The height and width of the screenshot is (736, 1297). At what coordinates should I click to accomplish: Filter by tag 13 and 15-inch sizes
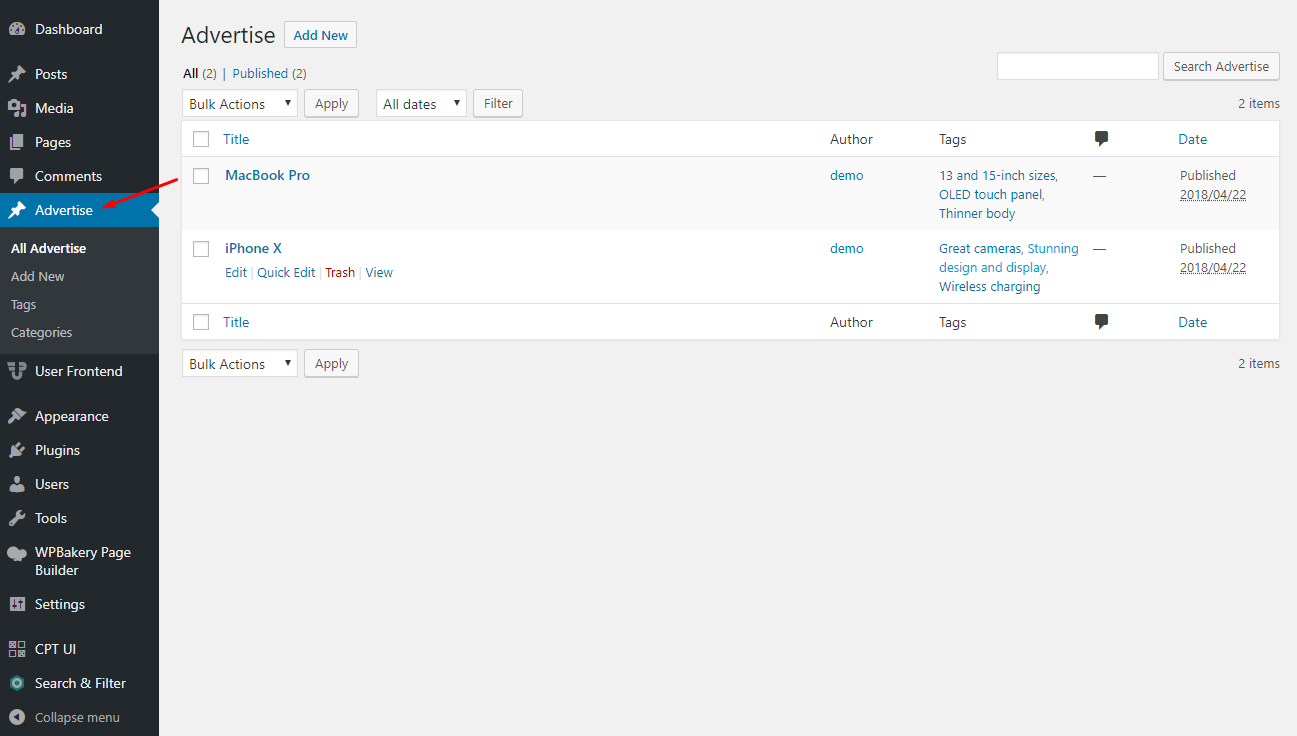(x=997, y=175)
